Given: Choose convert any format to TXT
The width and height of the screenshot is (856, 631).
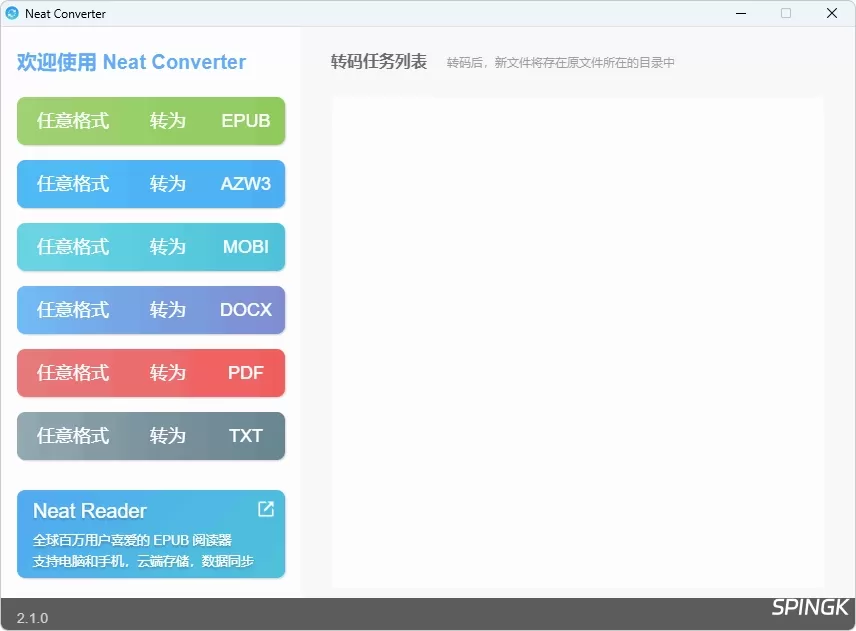Looking at the screenshot, I should 151,436.
